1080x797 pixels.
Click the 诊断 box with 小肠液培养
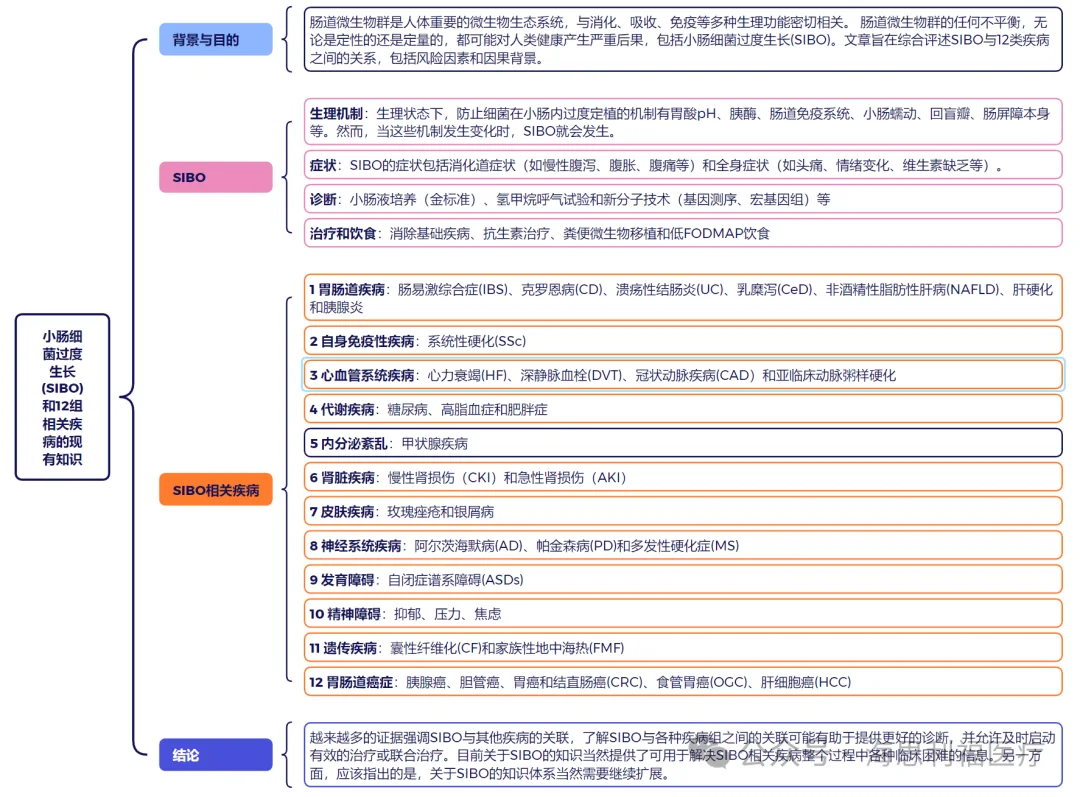point(683,199)
